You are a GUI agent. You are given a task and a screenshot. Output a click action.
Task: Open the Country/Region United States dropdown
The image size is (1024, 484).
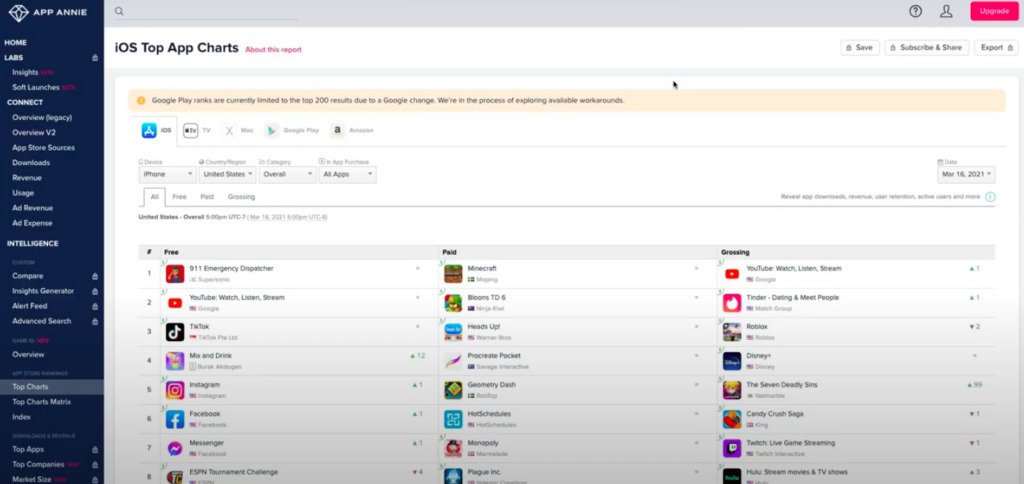(228, 174)
